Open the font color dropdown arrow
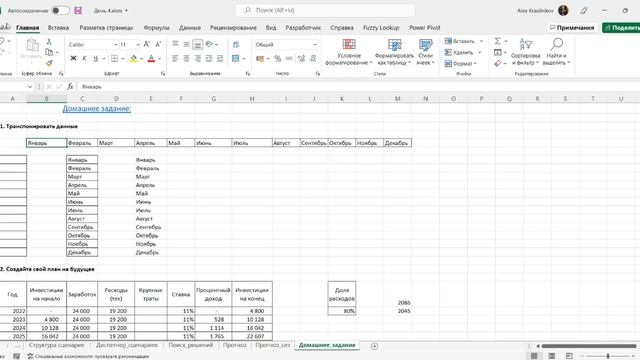The width and height of the screenshot is (640, 360). pos(159,59)
